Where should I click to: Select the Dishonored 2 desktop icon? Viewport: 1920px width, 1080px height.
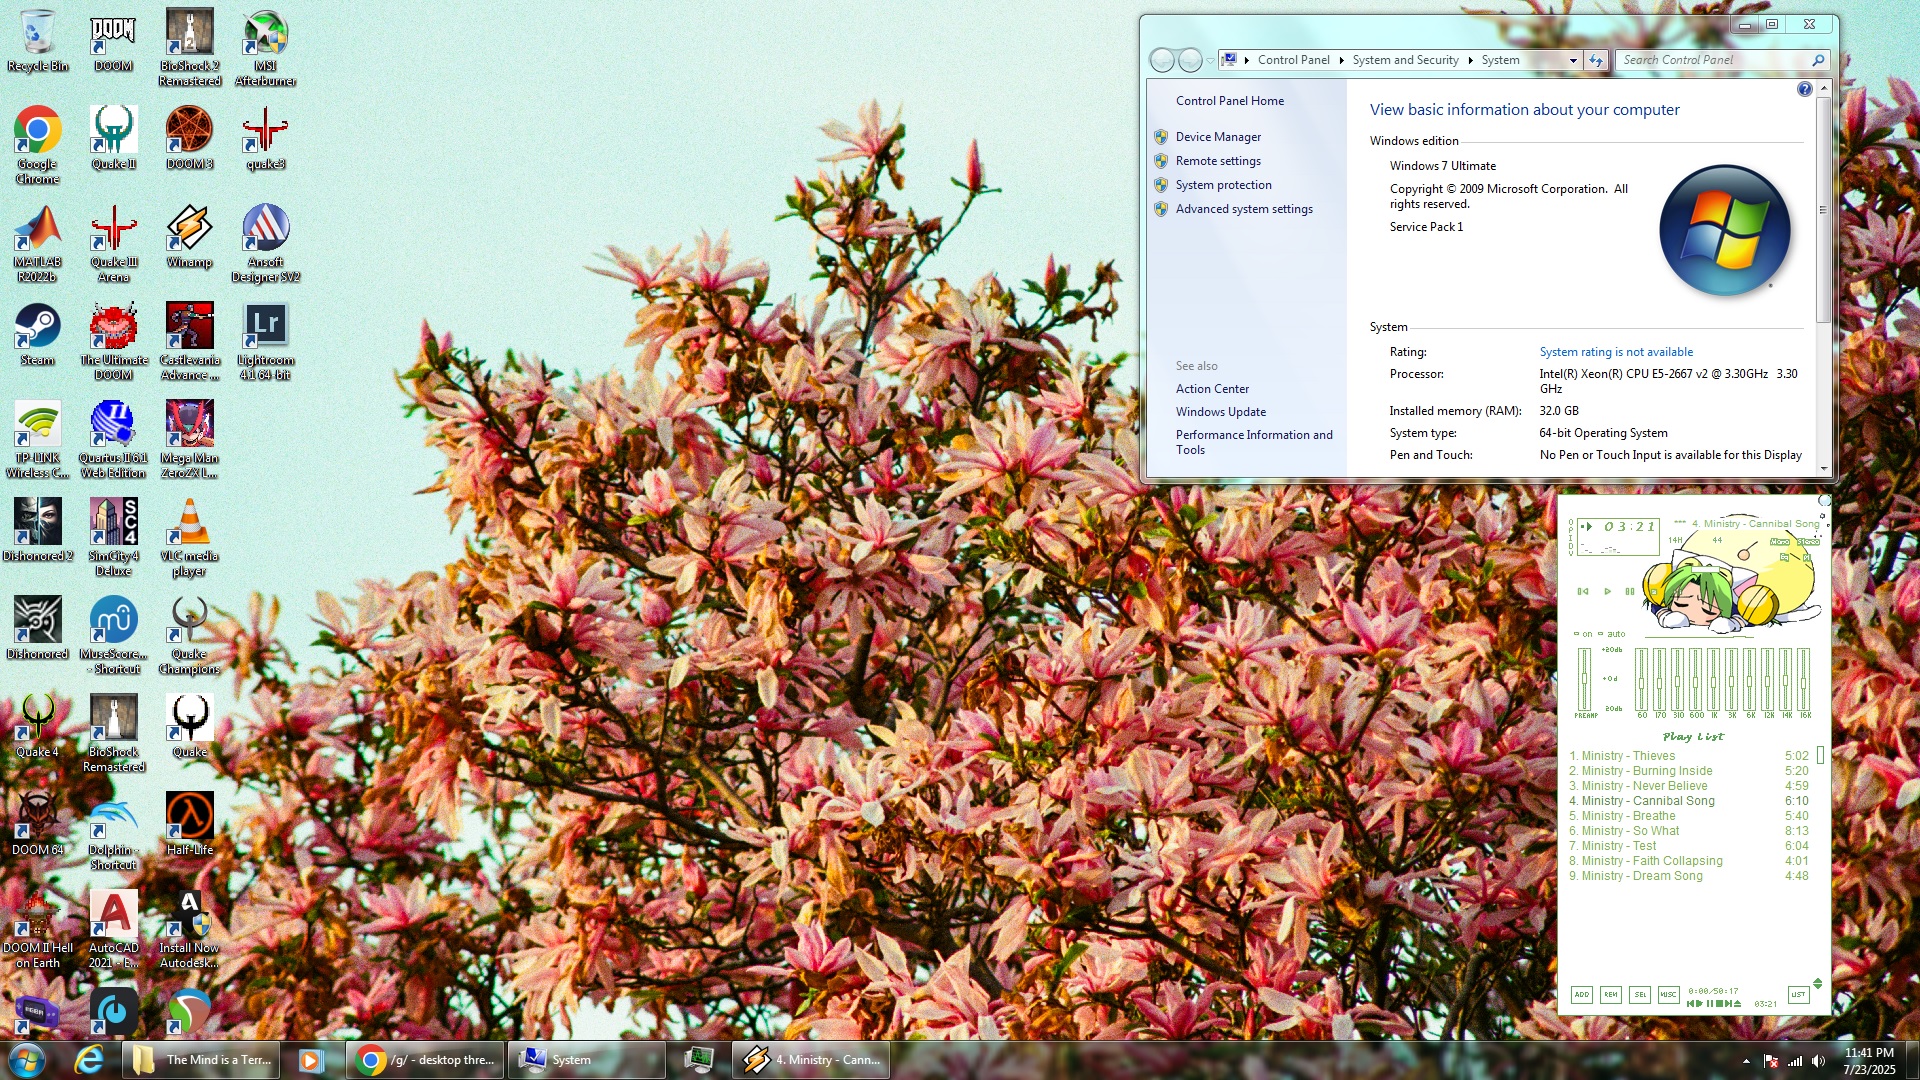pos(38,530)
